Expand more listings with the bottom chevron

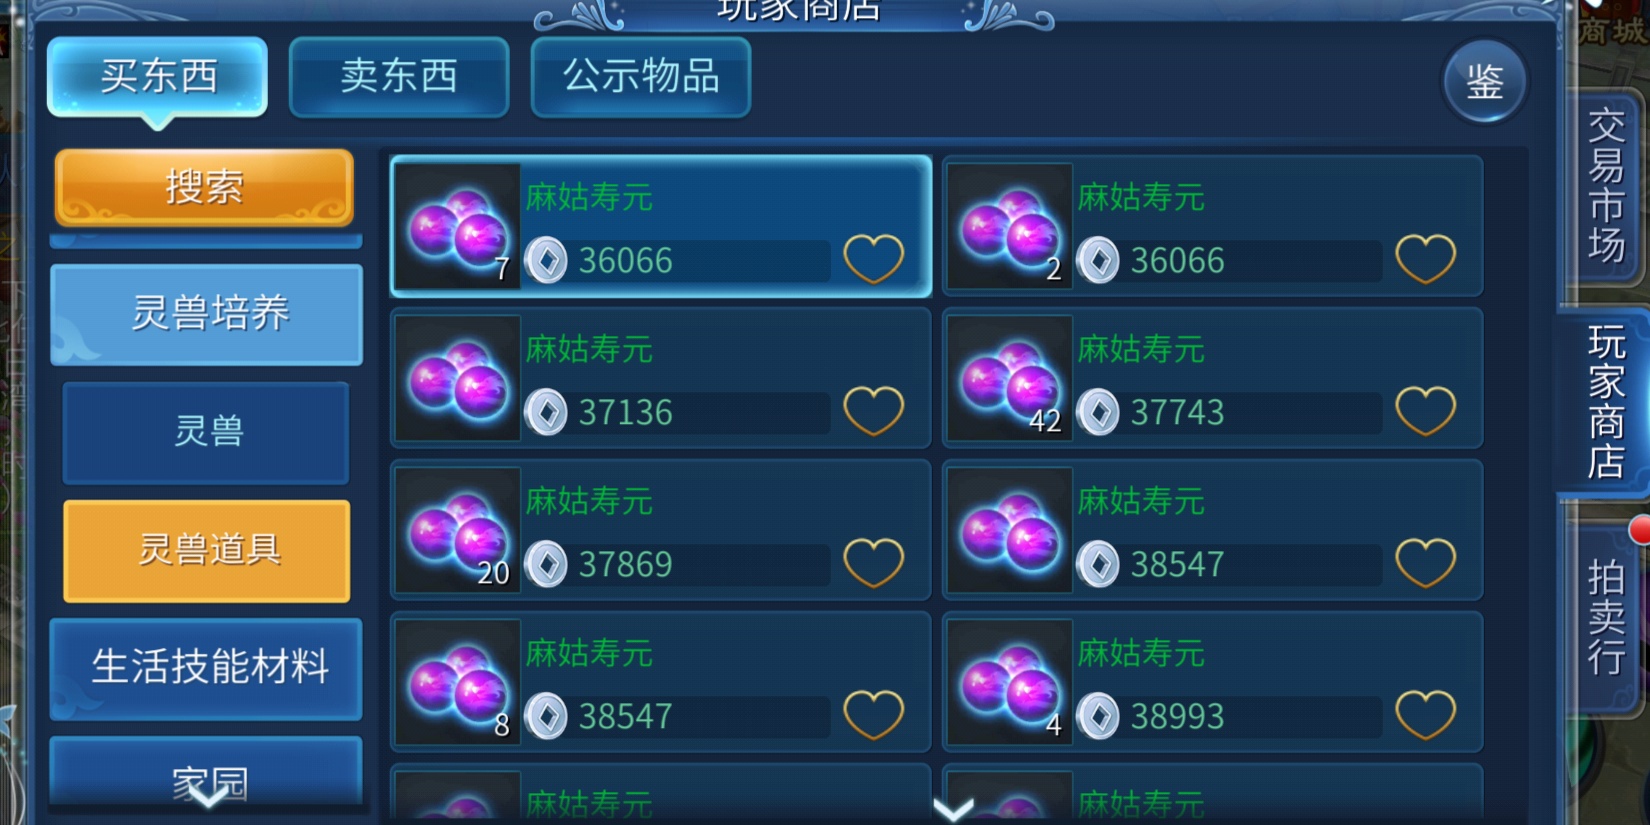[953, 808]
